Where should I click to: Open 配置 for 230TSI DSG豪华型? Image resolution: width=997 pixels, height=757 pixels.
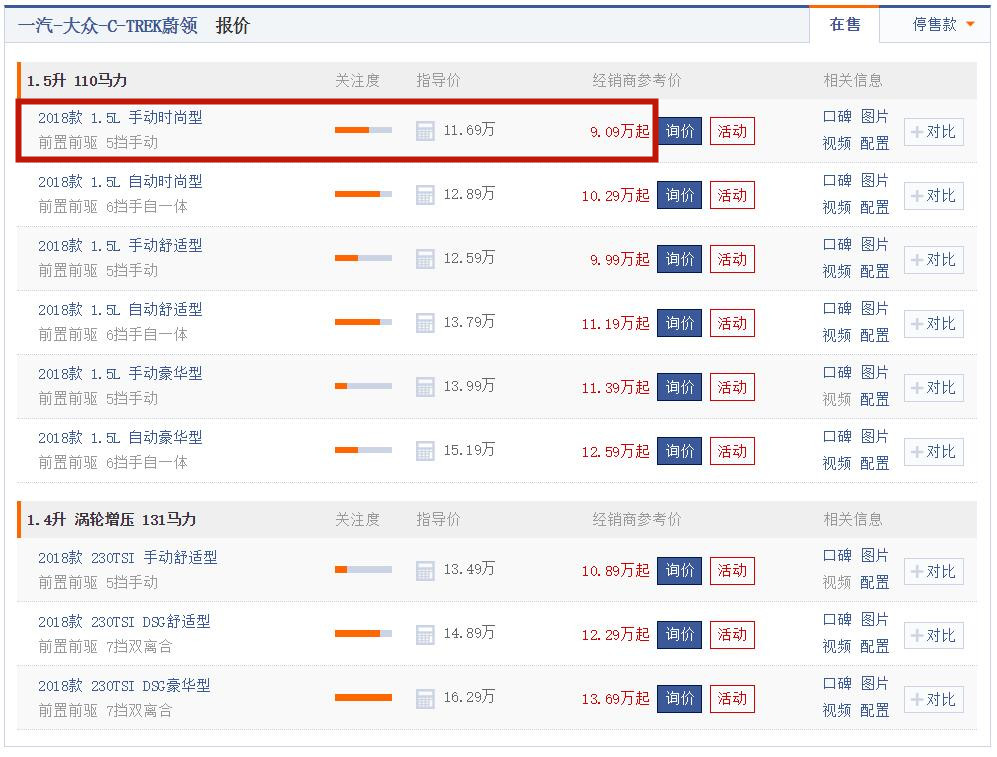click(874, 710)
